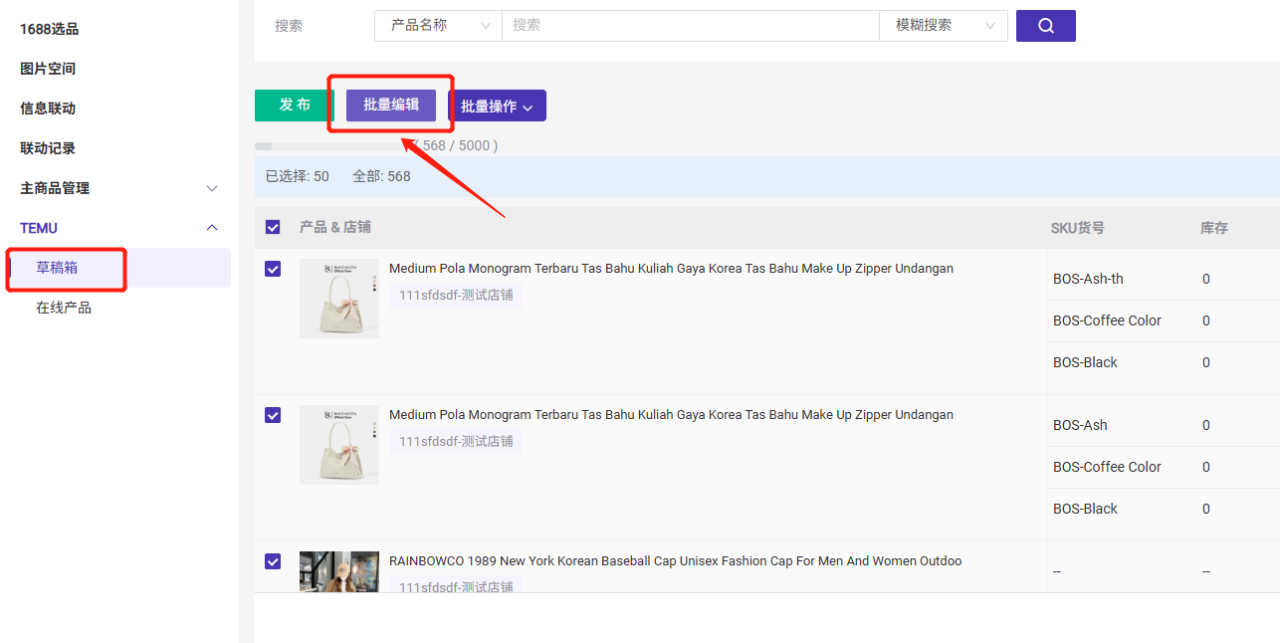Click the magnifier search button
1280x643 pixels.
[1045, 26]
